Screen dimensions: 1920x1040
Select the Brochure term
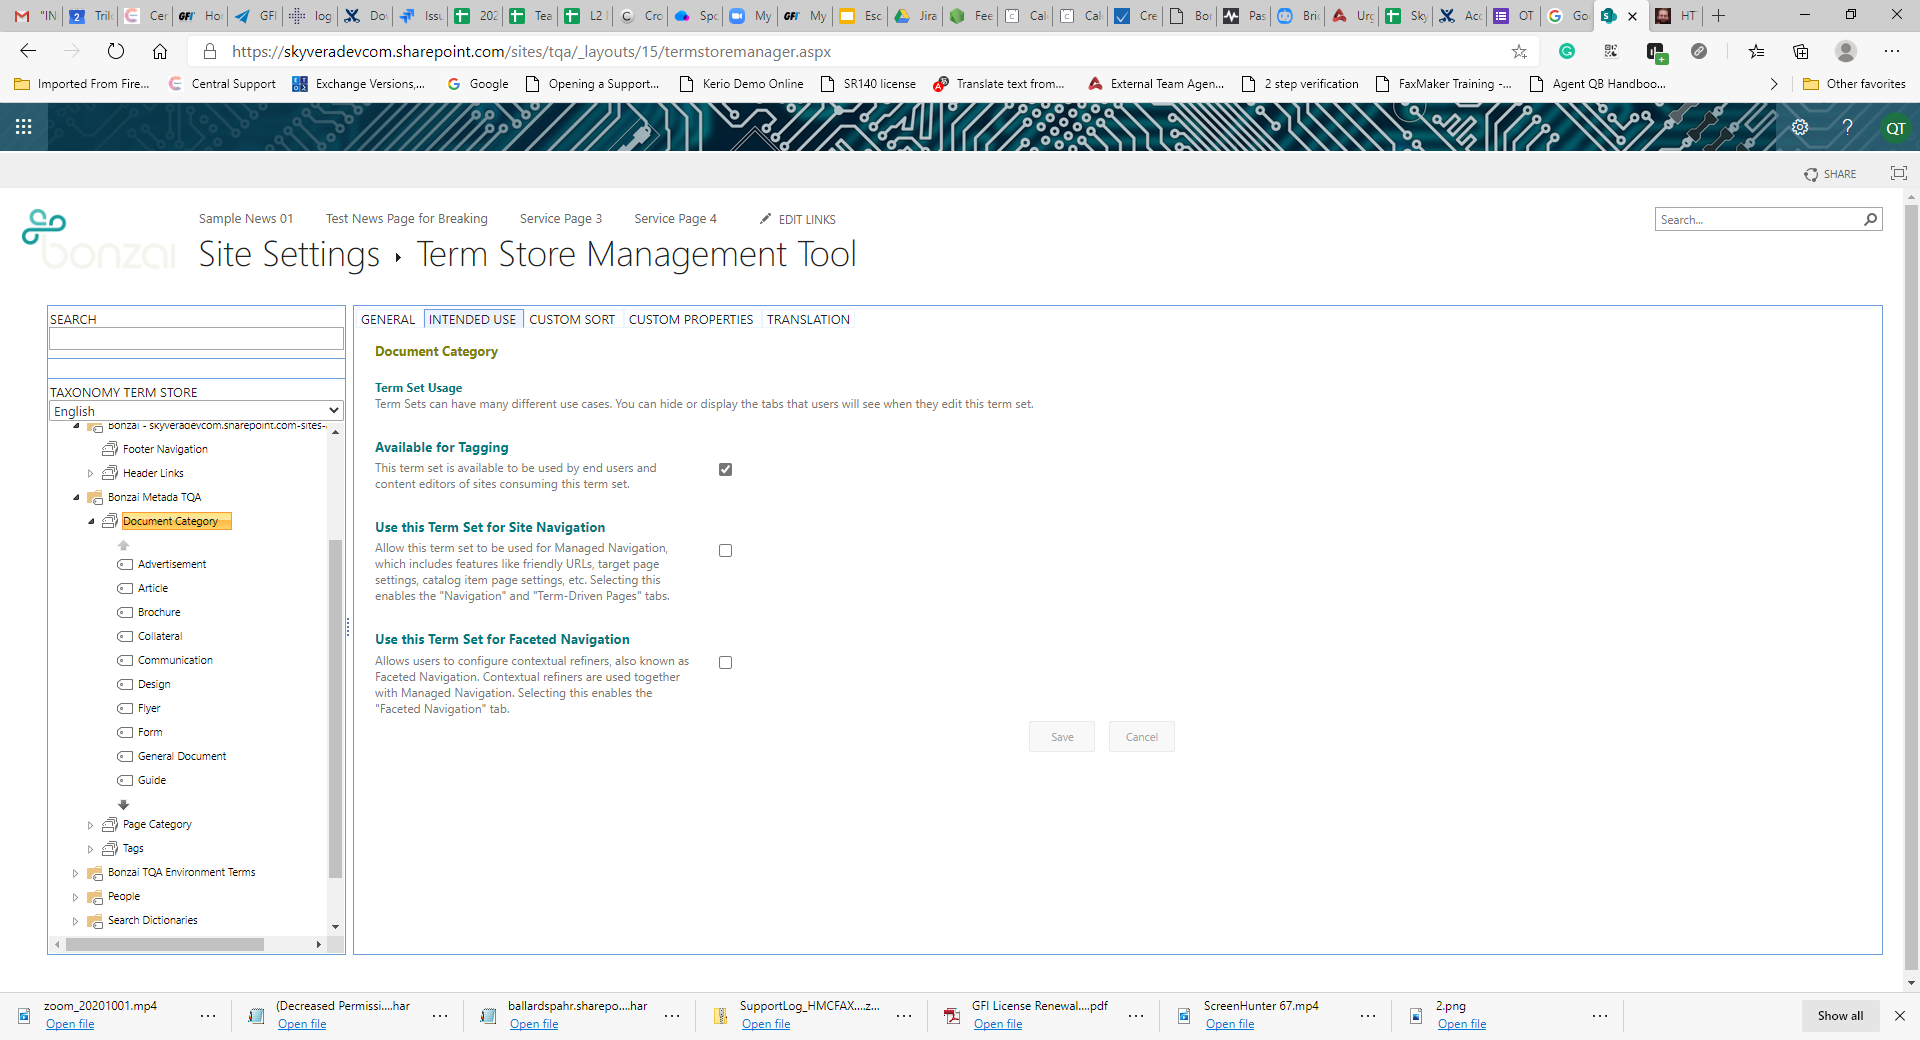159,612
